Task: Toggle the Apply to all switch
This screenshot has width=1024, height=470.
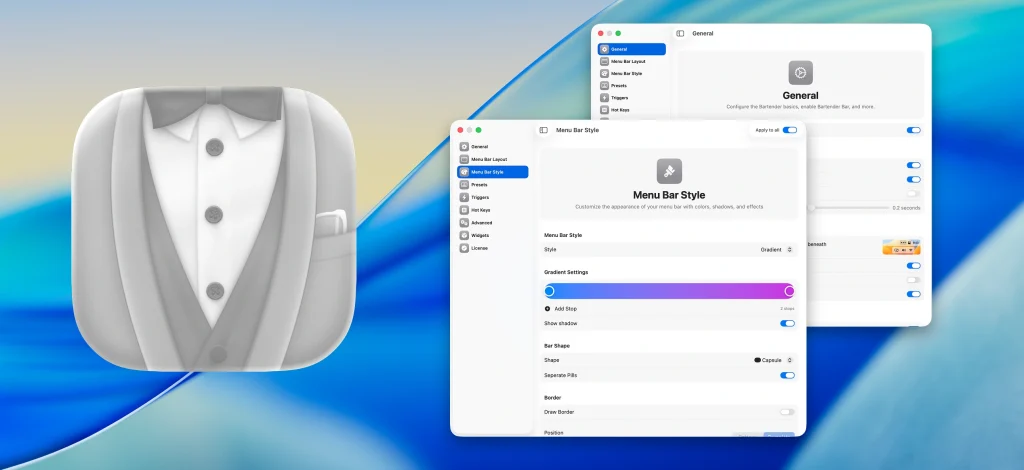Action: [789, 130]
